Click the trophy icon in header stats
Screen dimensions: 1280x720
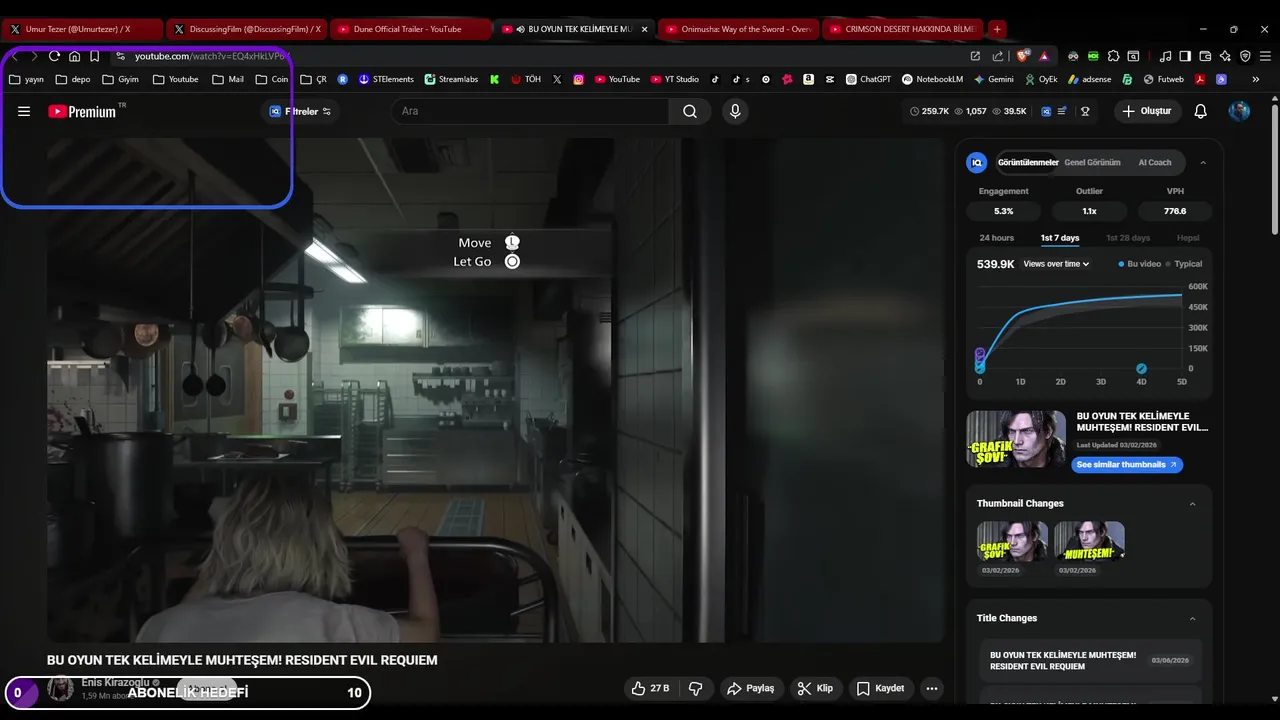point(1085,111)
